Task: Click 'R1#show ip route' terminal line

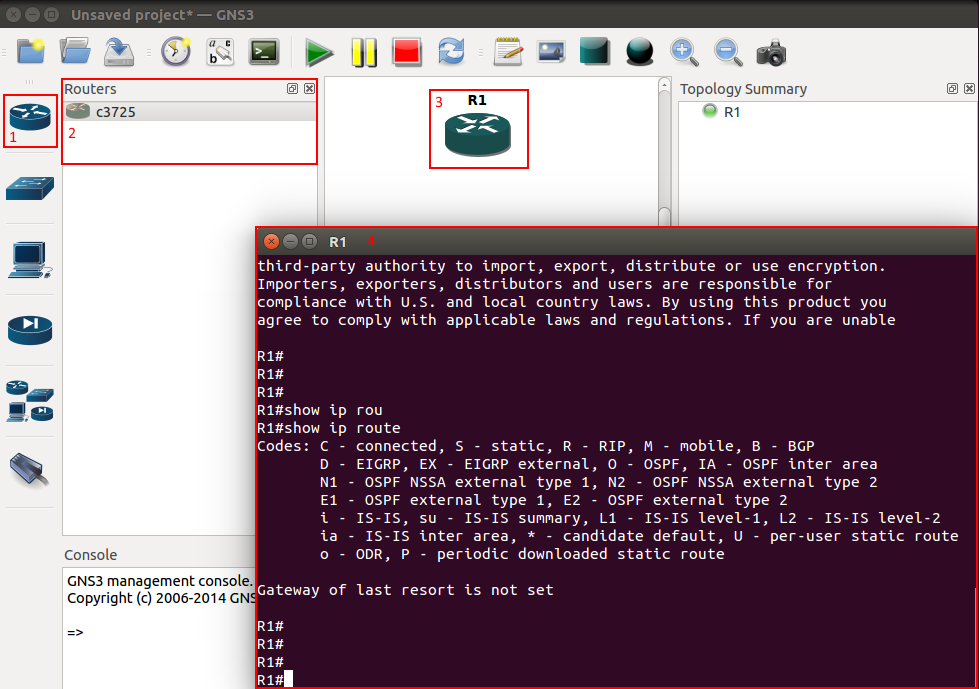Action: [329, 428]
